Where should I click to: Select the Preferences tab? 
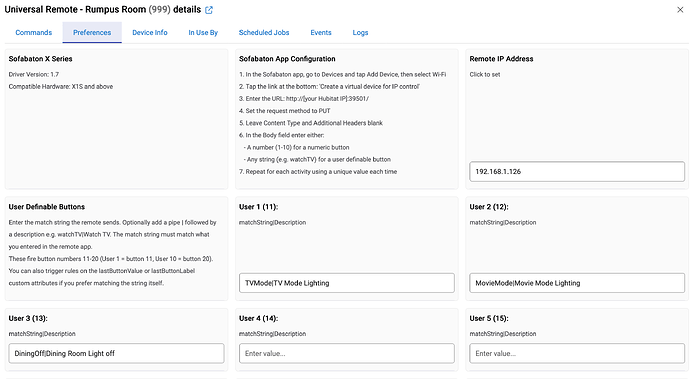92,33
